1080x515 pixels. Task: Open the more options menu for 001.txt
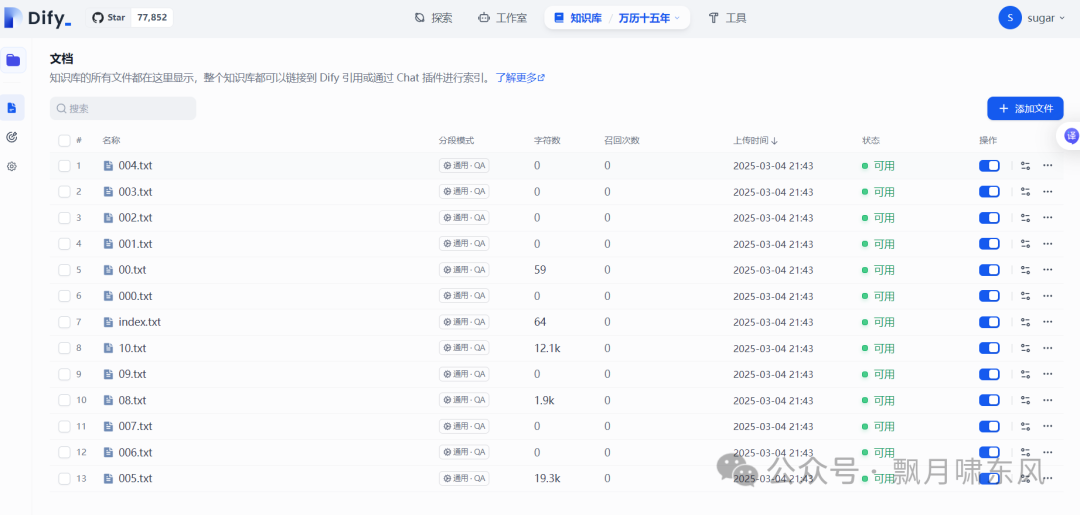tap(1048, 244)
